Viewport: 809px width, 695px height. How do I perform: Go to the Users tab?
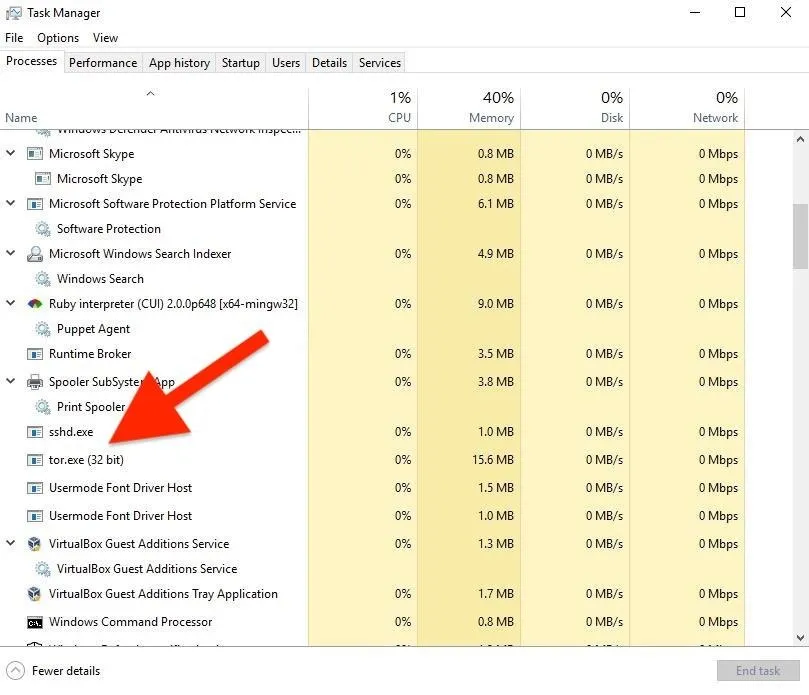[x=286, y=63]
